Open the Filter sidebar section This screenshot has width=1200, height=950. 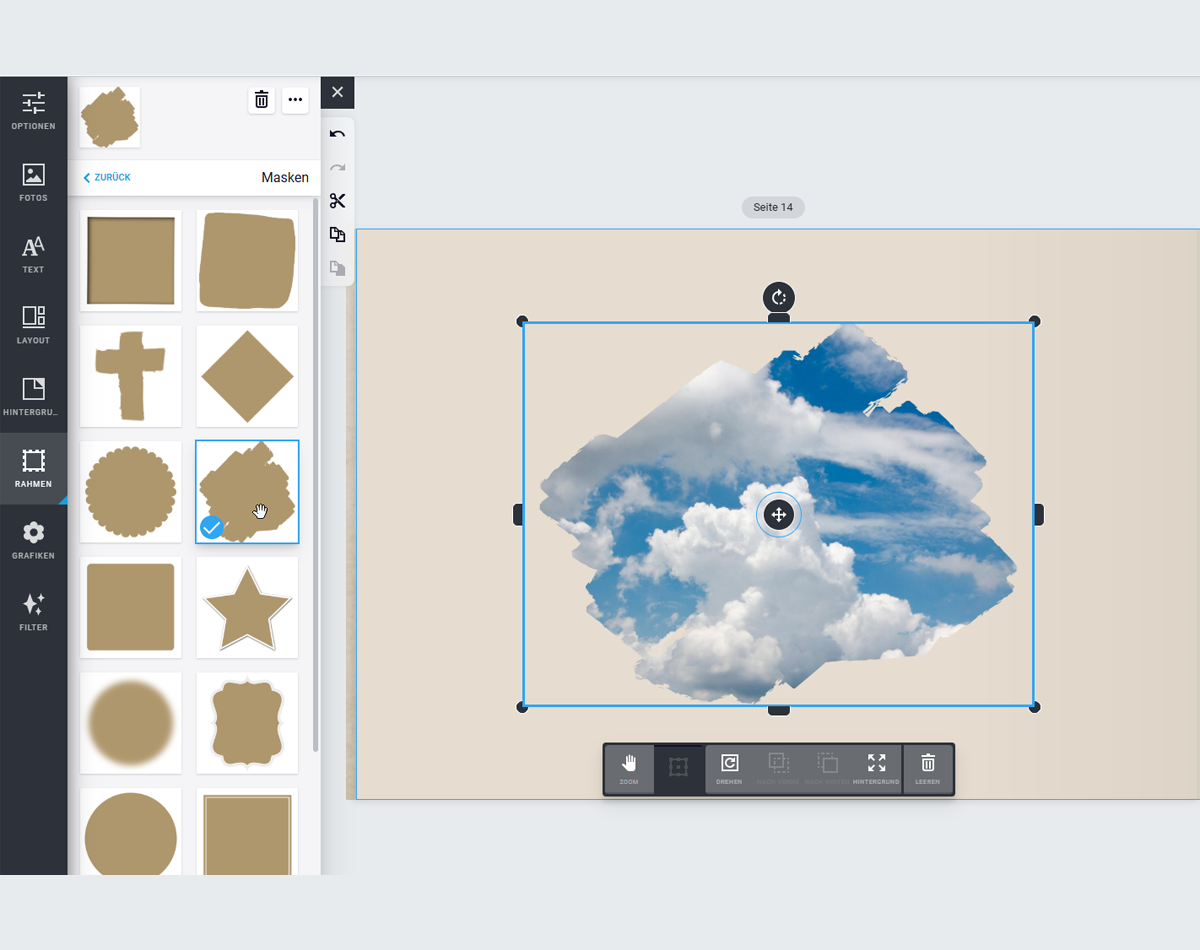(33, 612)
